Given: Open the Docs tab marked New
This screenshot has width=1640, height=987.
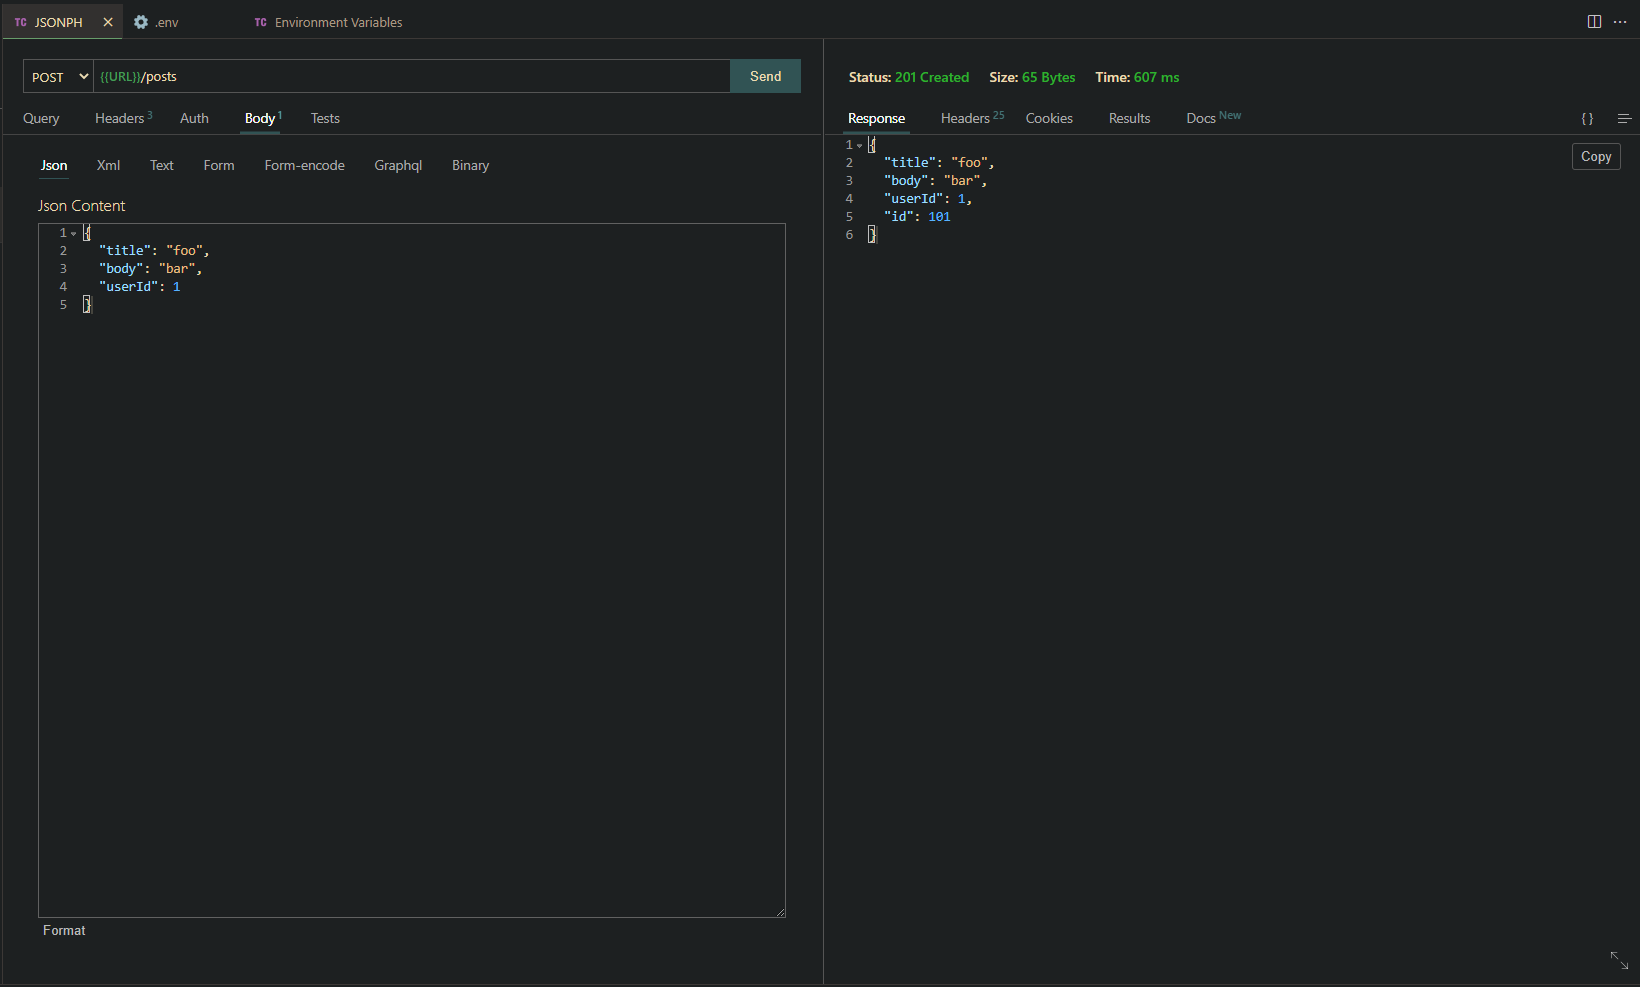Looking at the screenshot, I should pyautogui.click(x=1200, y=117).
